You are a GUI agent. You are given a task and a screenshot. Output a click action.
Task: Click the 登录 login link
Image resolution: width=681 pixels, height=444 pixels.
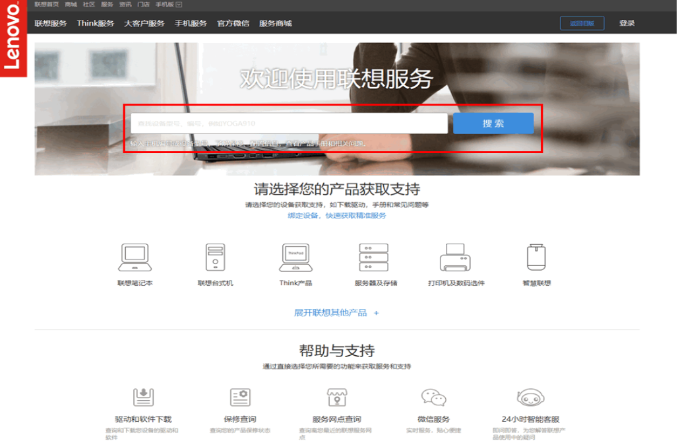pyautogui.click(x=627, y=23)
